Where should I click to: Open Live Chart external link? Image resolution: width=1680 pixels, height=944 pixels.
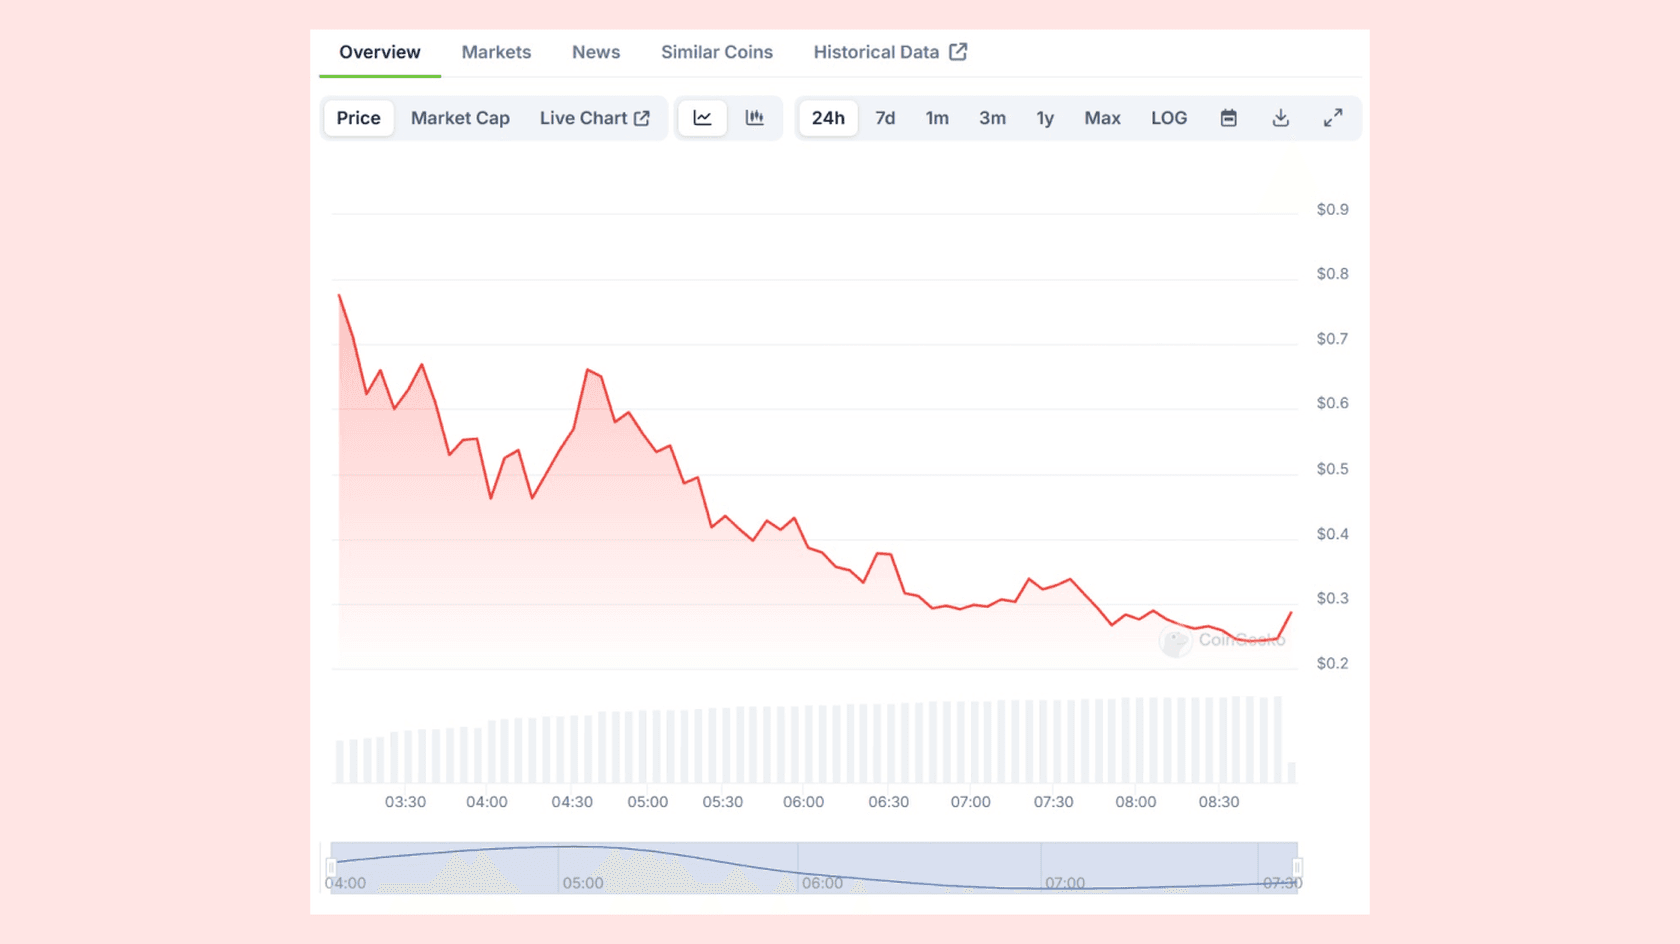[595, 118]
